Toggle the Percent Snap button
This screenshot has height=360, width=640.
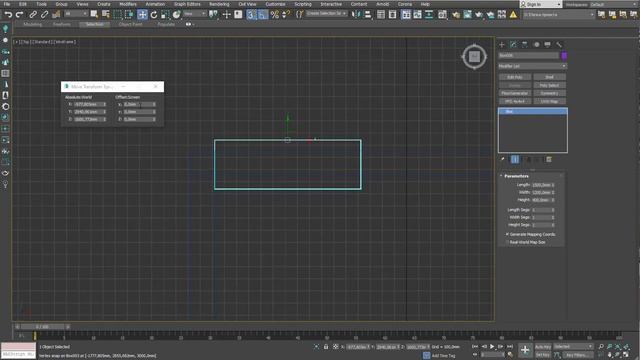[x=275, y=15]
